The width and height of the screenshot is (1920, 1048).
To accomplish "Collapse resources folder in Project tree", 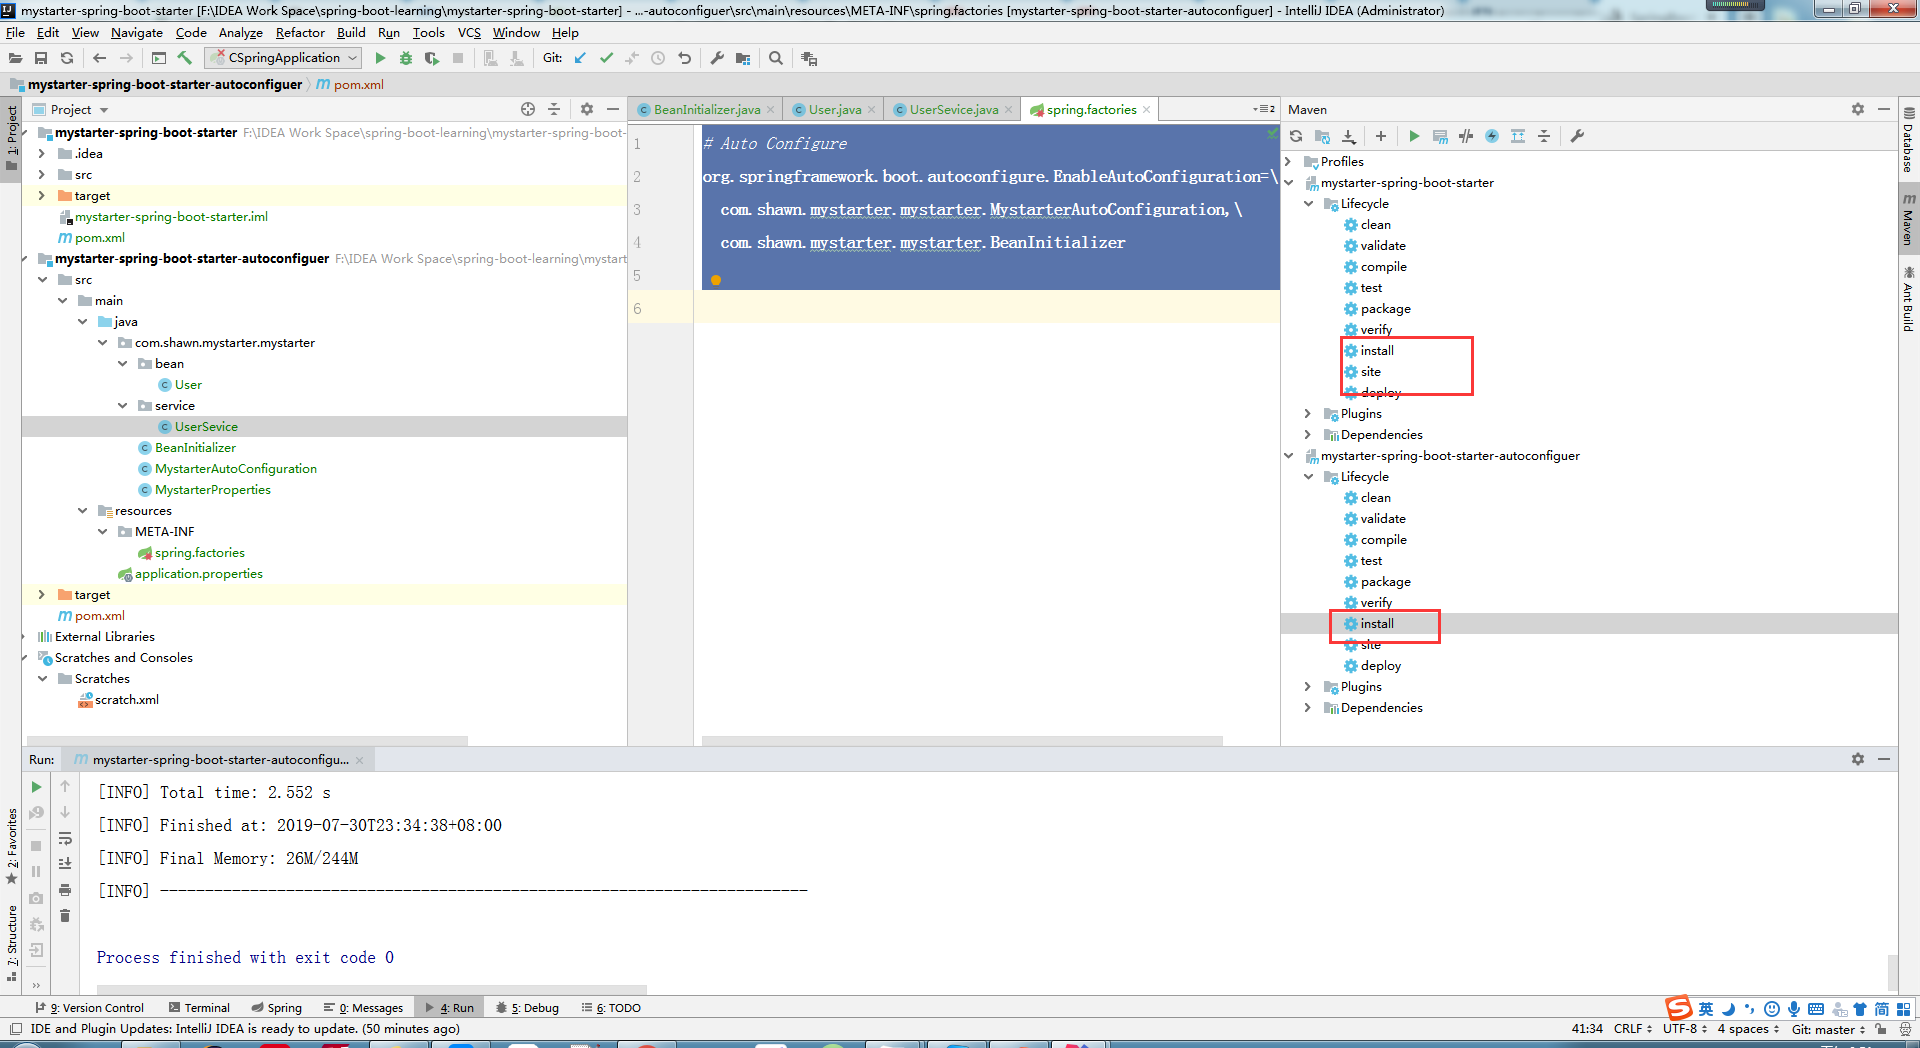I will tap(82, 511).
